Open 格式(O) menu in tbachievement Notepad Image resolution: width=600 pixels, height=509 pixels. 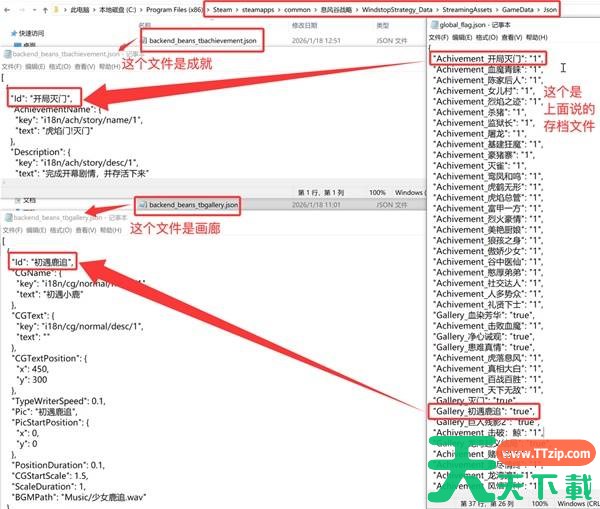tap(60, 67)
